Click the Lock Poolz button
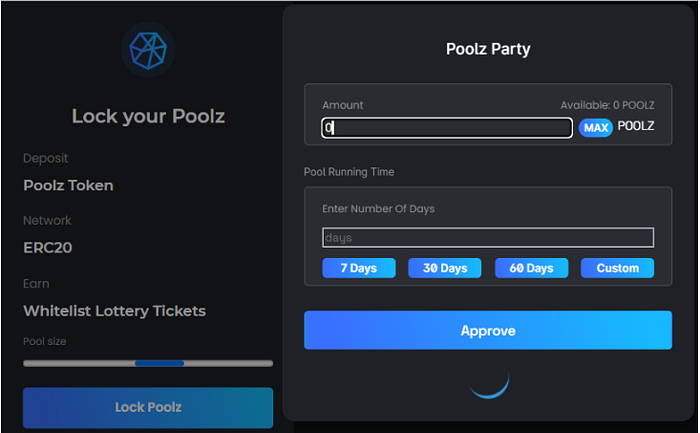The image size is (700, 433). (148, 407)
